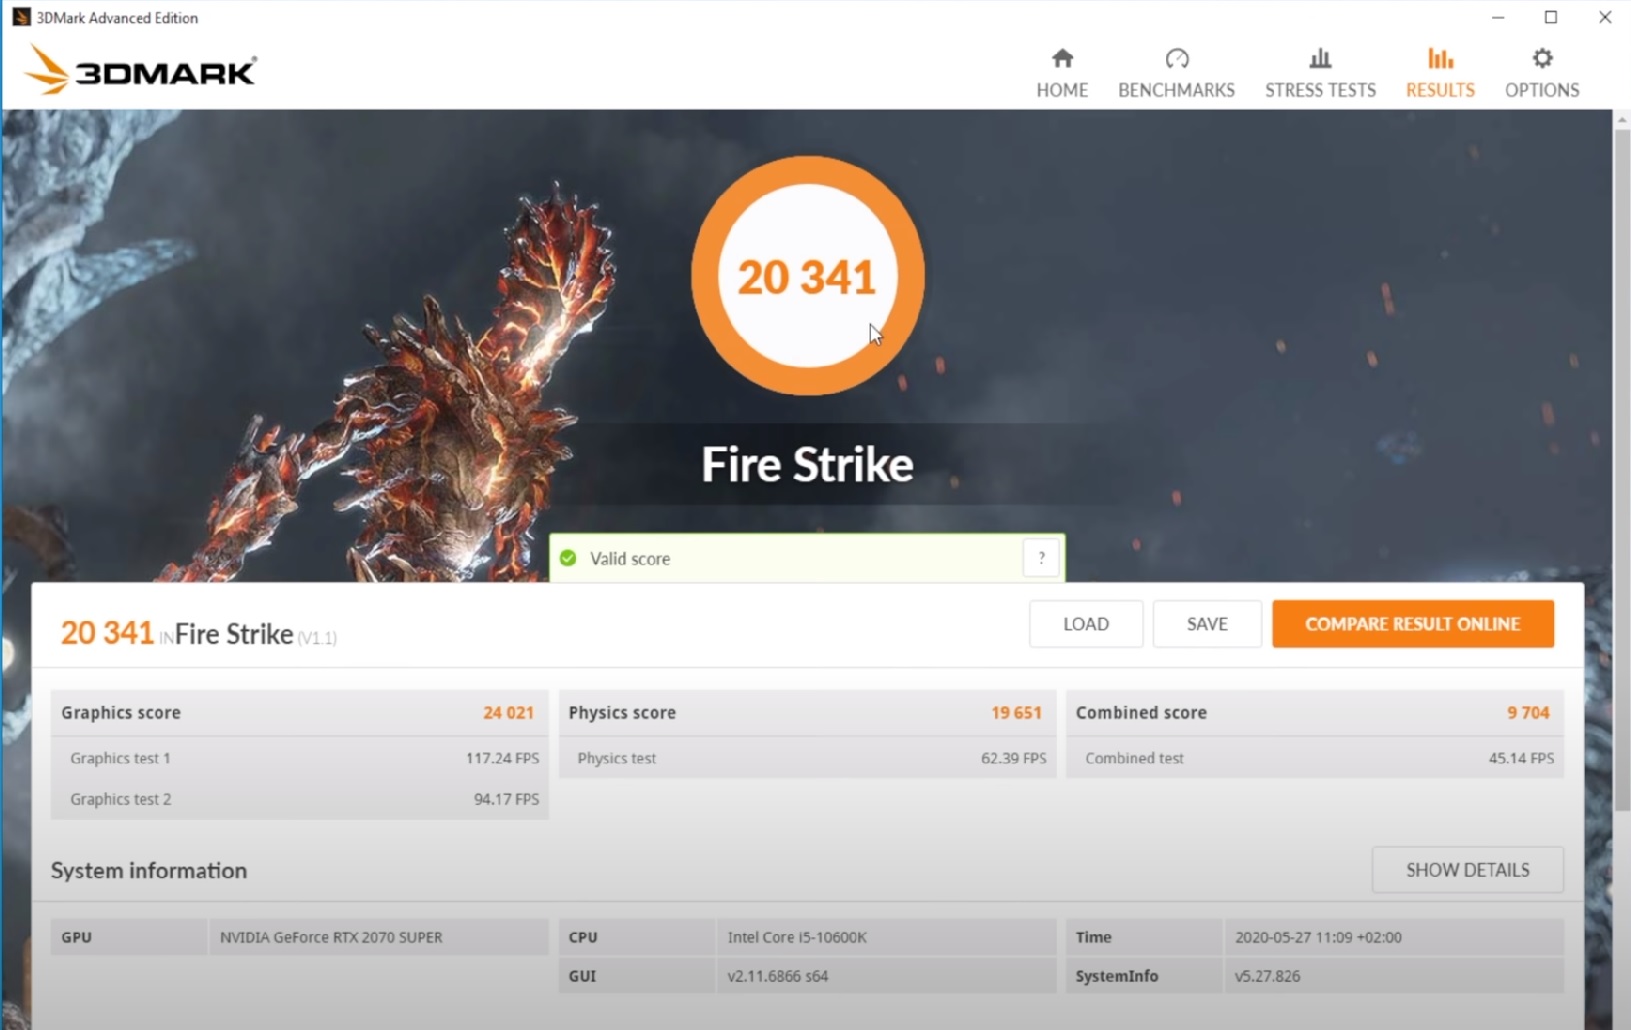Click the 117.24 FPS value
Viewport: 1631px width, 1030px height.
point(502,758)
